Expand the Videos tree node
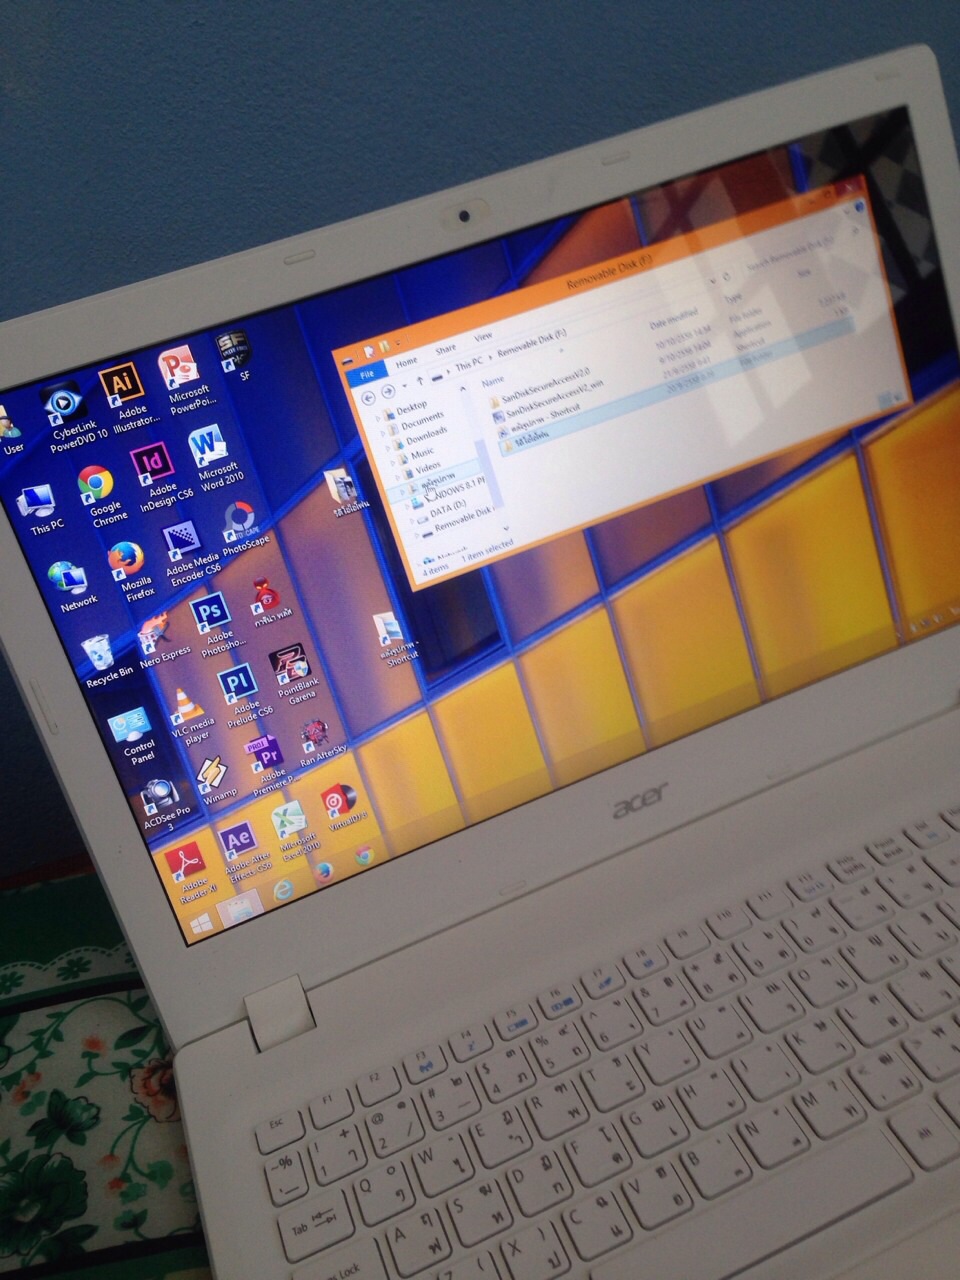The height and width of the screenshot is (1280, 960). pos(397,479)
